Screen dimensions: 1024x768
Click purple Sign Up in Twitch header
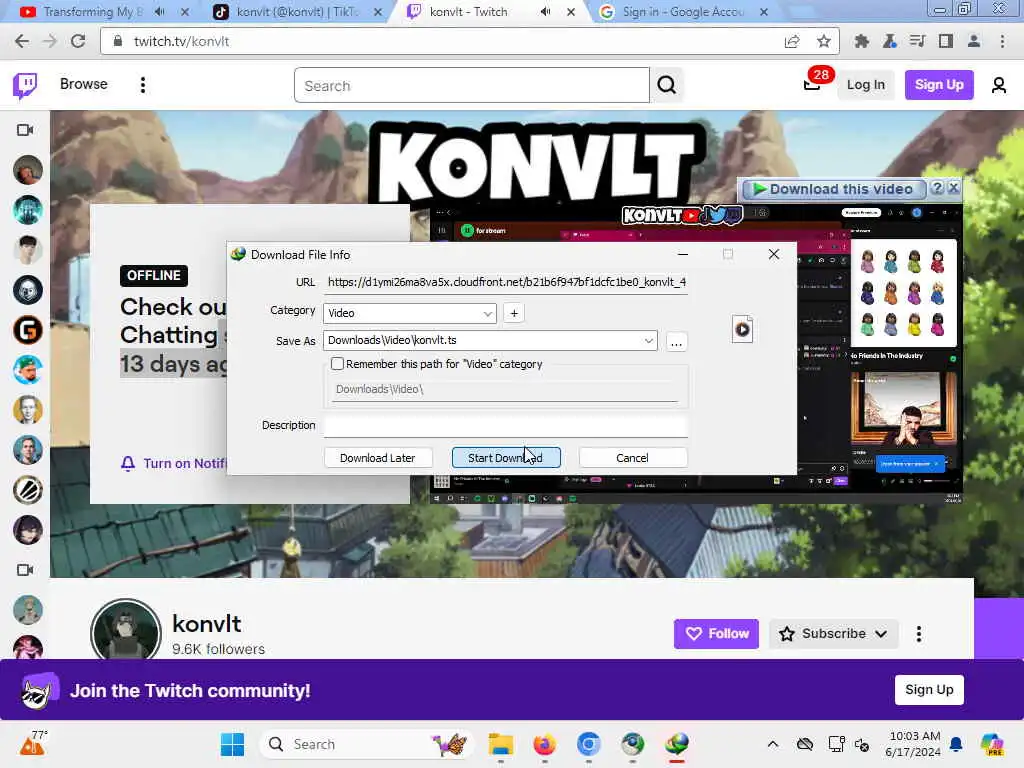pyautogui.click(x=938, y=85)
